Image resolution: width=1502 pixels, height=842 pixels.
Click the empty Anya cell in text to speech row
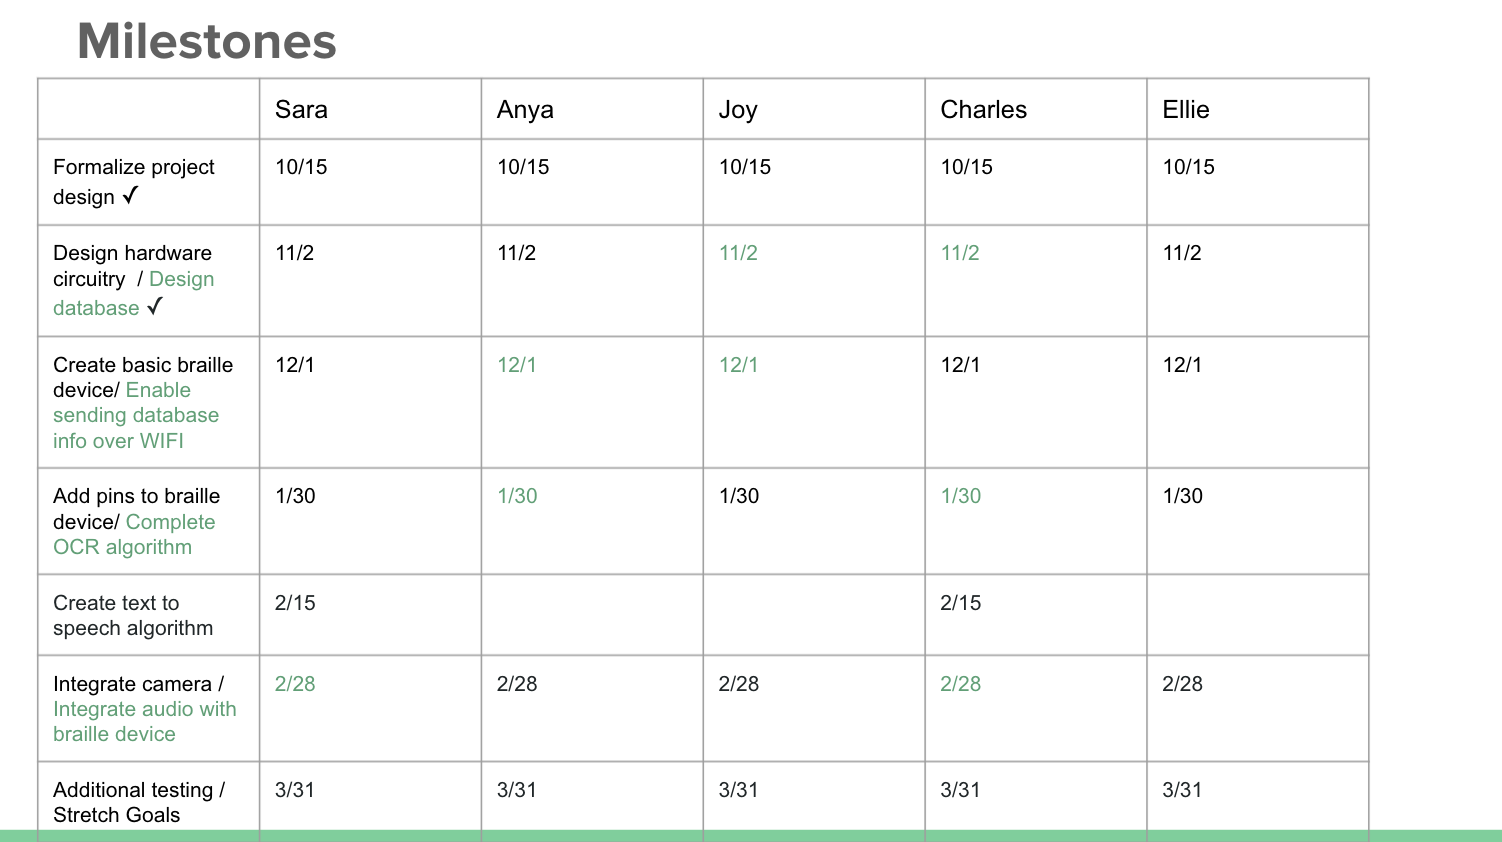click(x=592, y=615)
